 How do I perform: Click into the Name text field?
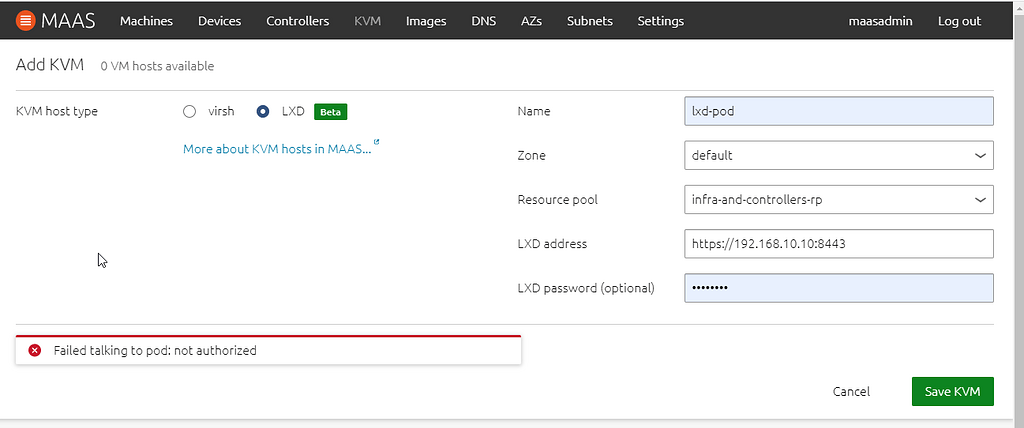tap(839, 111)
